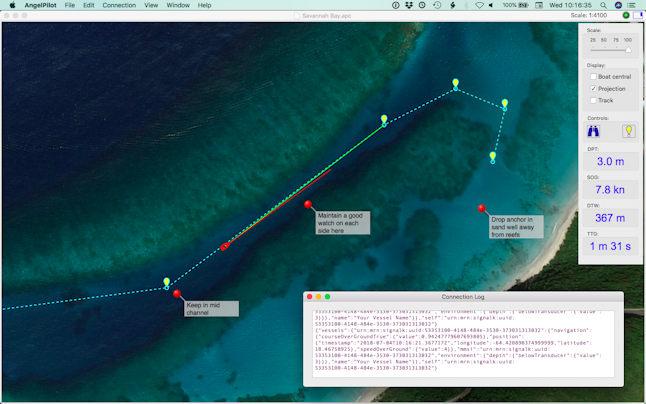This screenshot has width=646, height=404.
Task: Click the Savannah Bay.apc window title
Action: (x=326, y=16)
